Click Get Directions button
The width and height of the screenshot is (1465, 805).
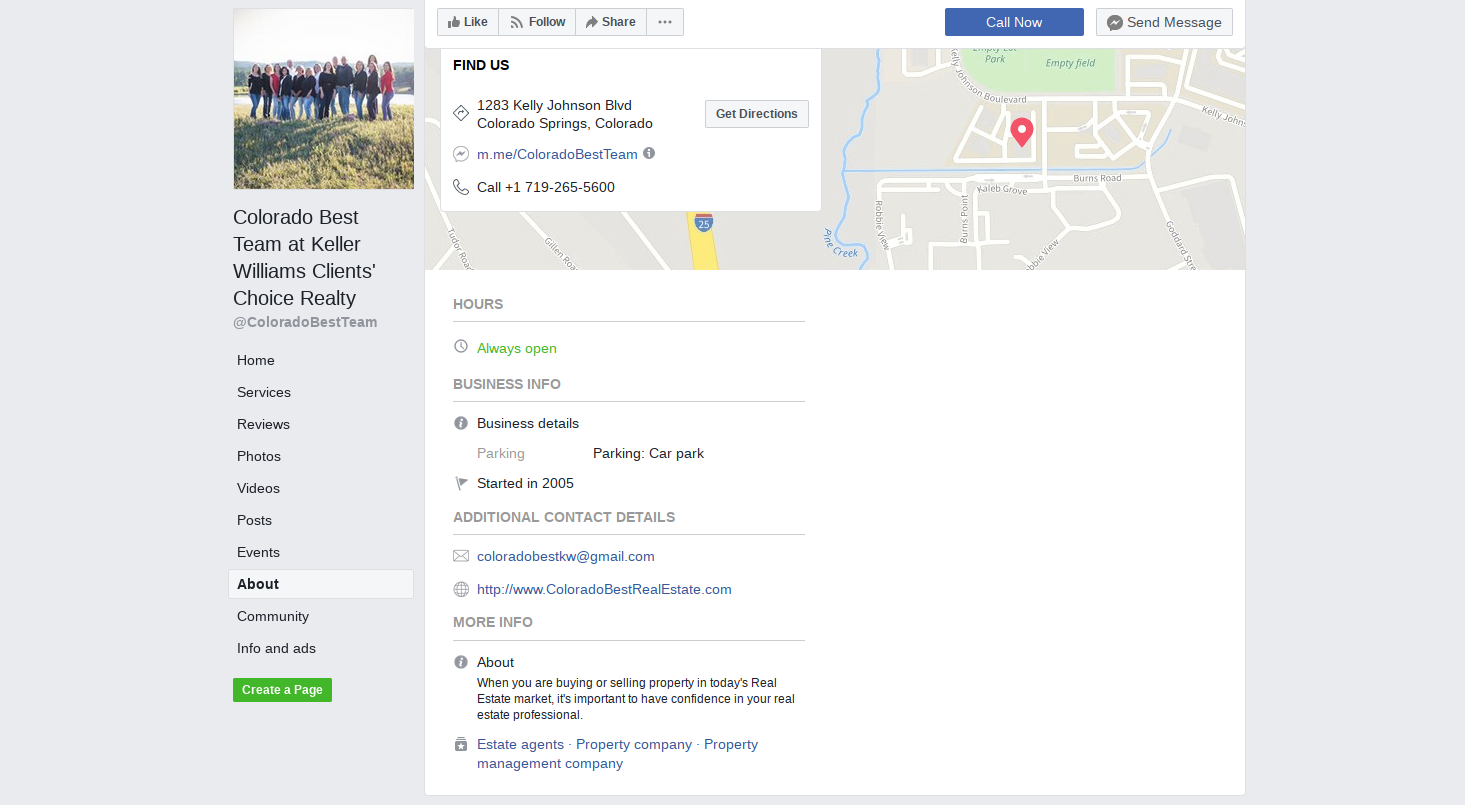coord(757,114)
